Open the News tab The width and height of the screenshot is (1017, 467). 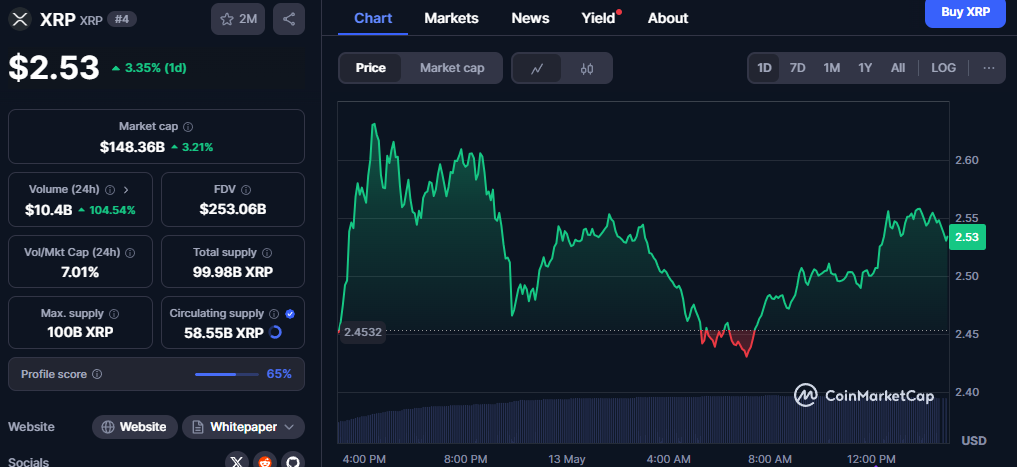coord(530,18)
